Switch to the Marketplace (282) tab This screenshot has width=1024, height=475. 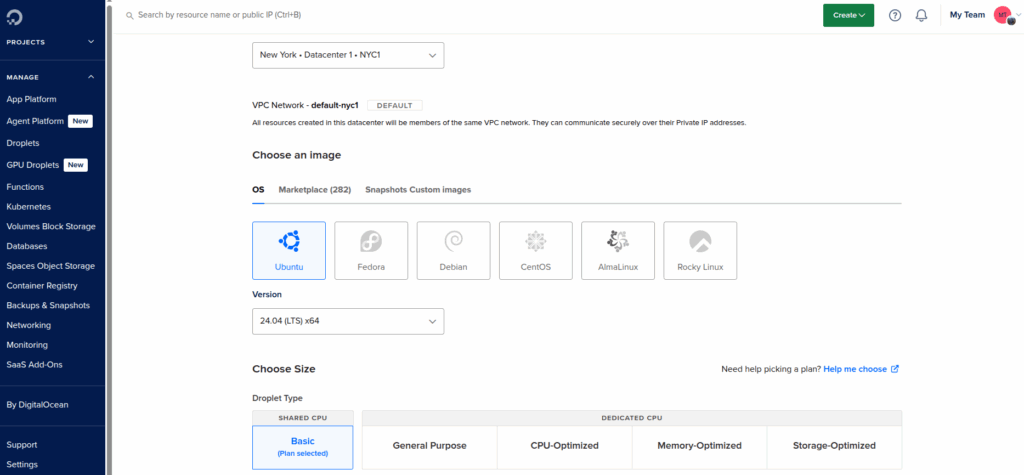(315, 189)
